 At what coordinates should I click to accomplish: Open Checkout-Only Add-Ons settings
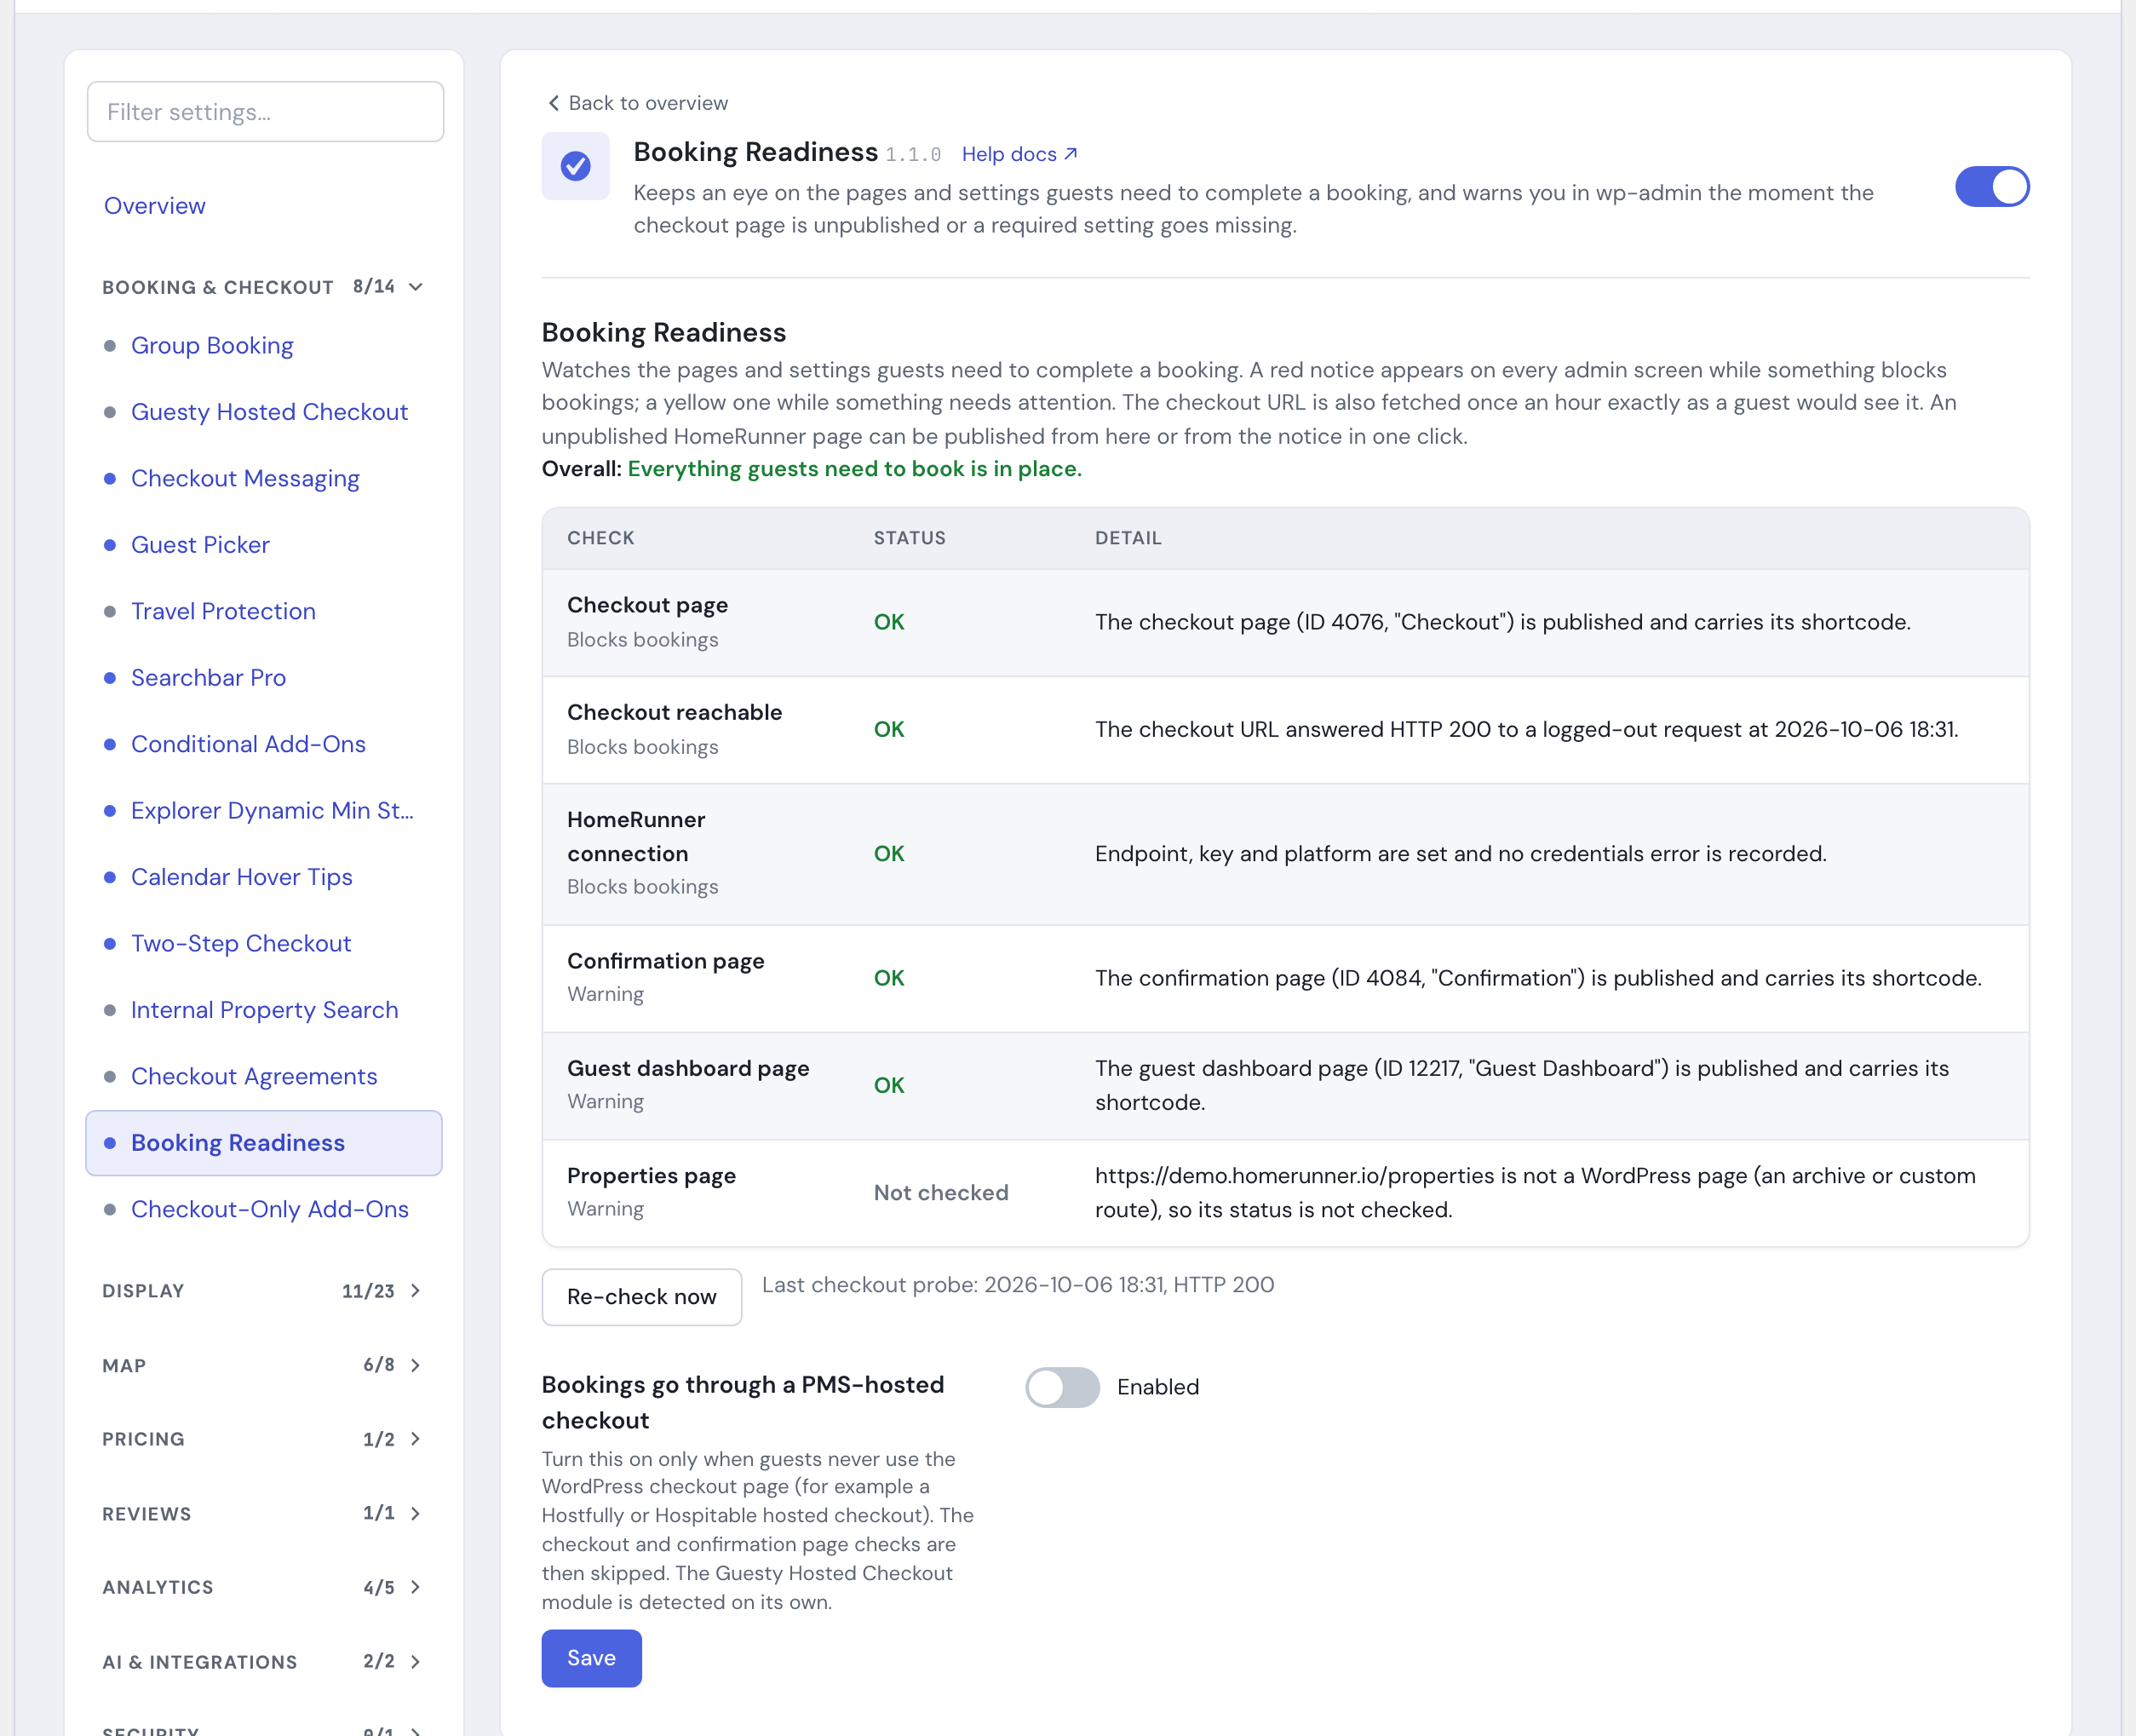270,1209
